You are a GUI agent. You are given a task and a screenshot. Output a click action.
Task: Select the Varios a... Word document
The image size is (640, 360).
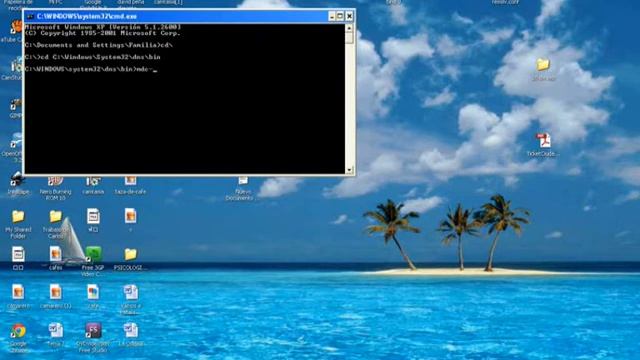point(130,300)
